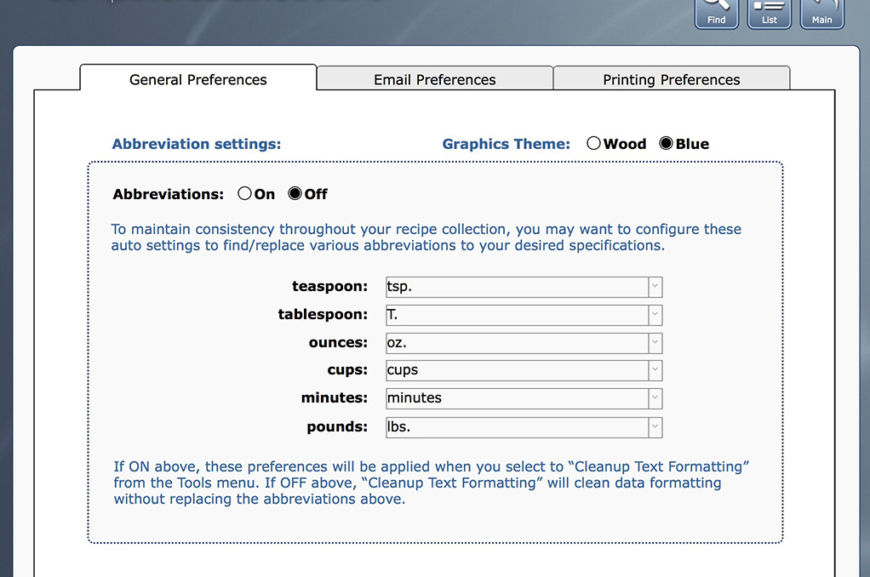Open the teaspoon abbreviation dropdown
This screenshot has width=870, height=577.
coord(655,287)
